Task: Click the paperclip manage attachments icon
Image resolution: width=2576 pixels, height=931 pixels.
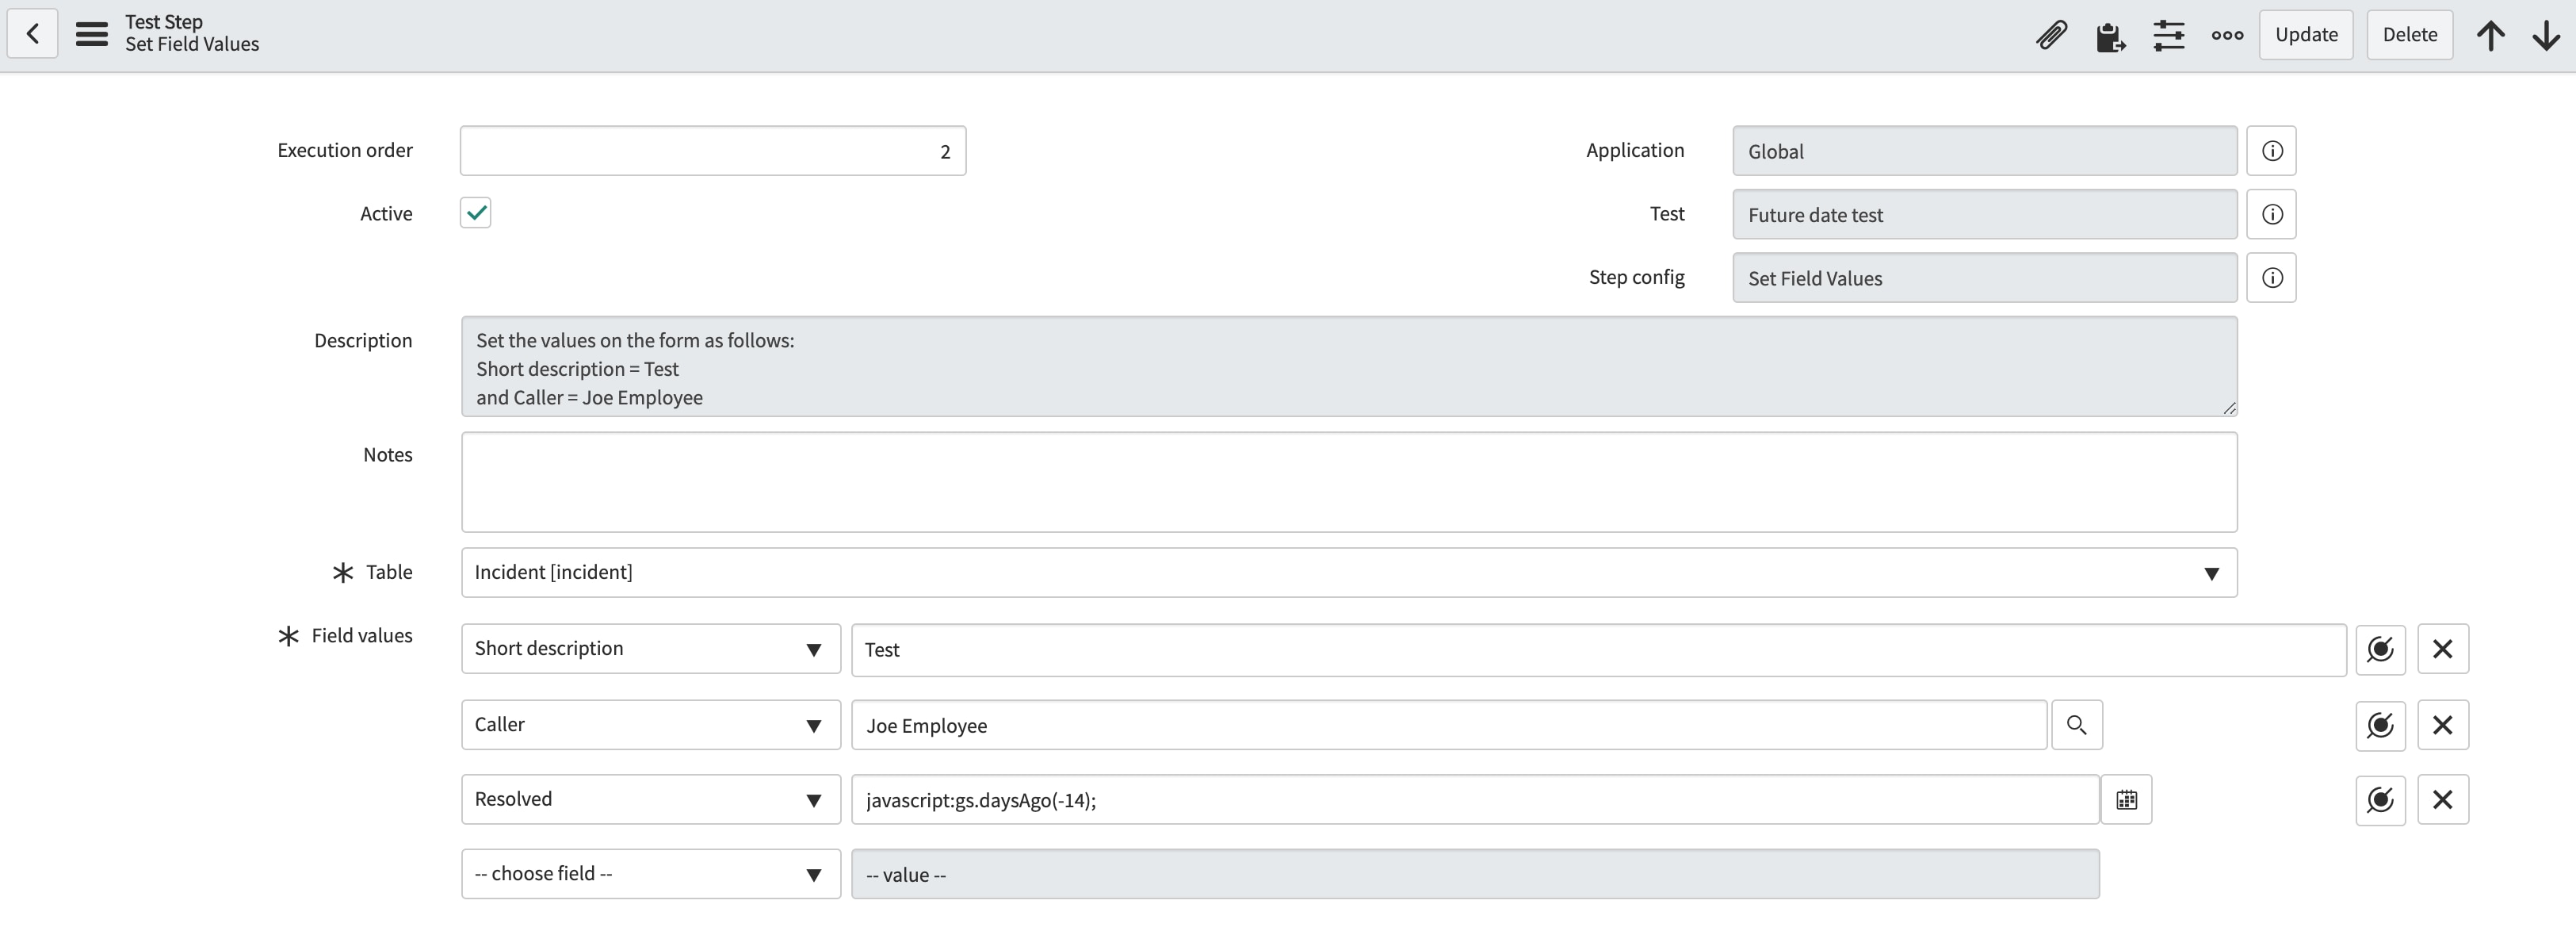Action: pyautogui.click(x=2051, y=35)
